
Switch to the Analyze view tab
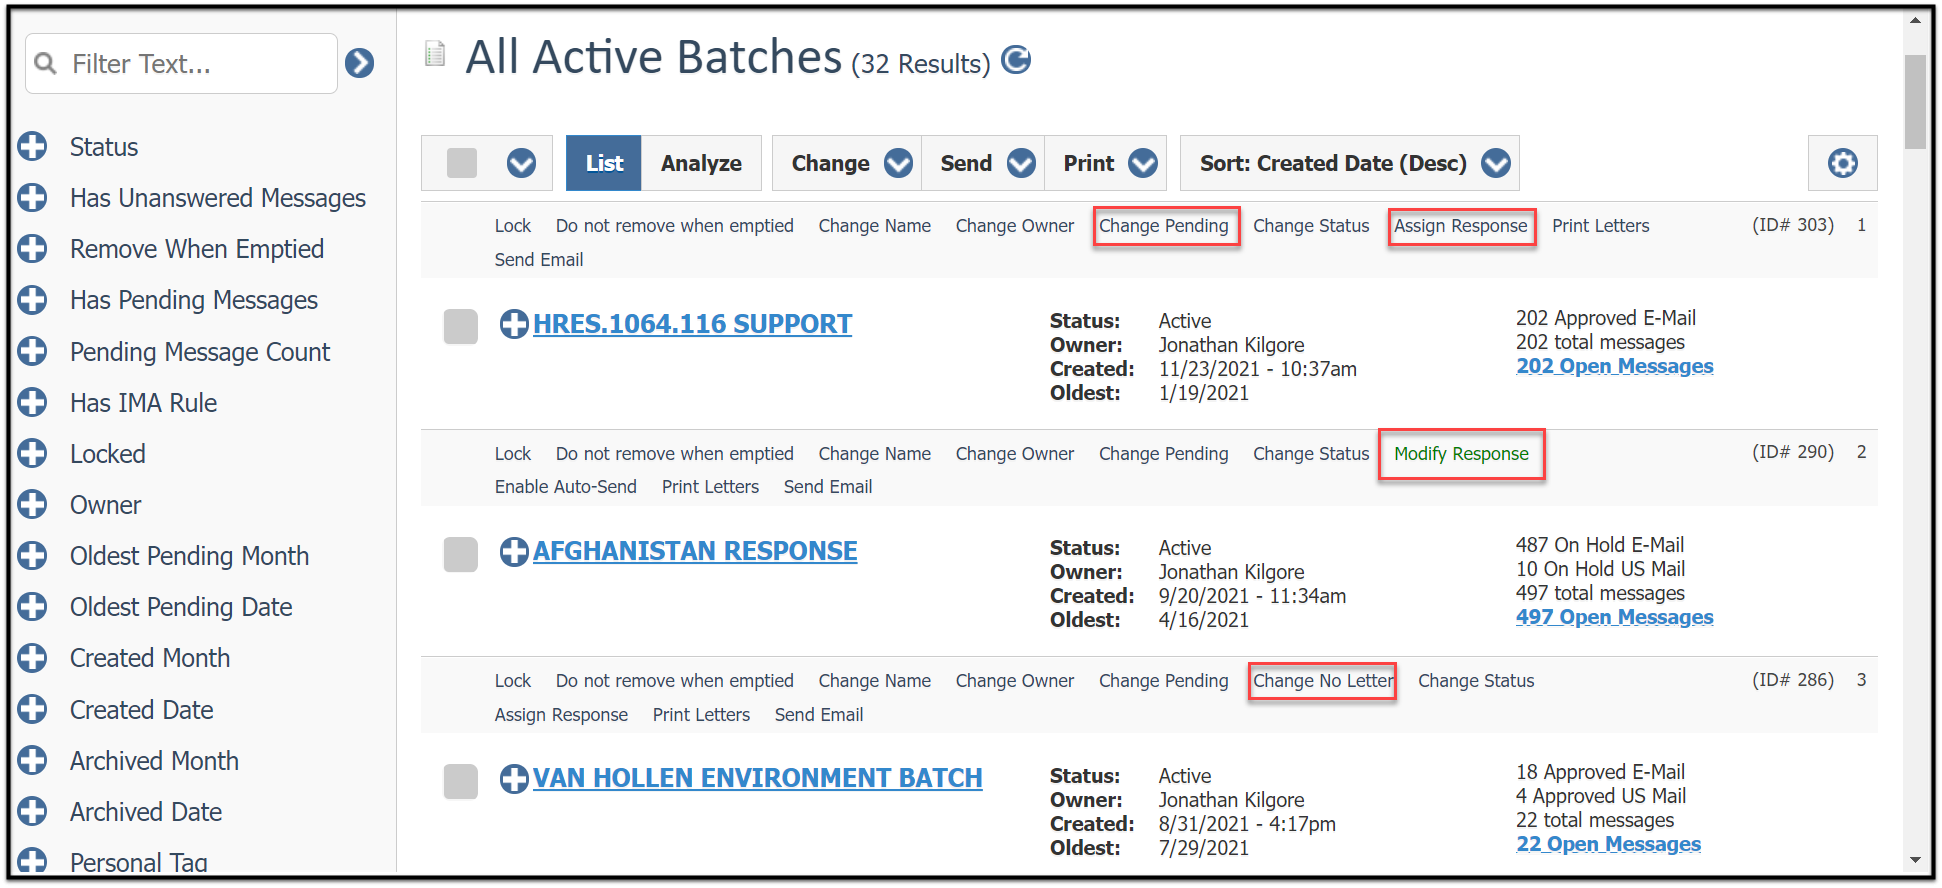[701, 163]
